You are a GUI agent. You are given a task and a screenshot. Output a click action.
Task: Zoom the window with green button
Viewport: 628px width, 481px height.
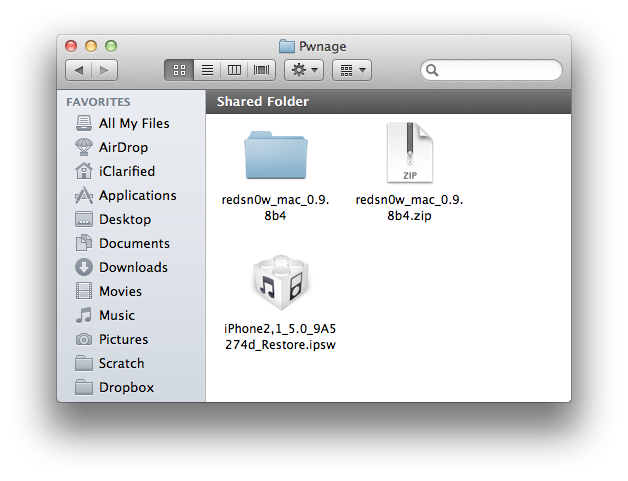coord(111,46)
